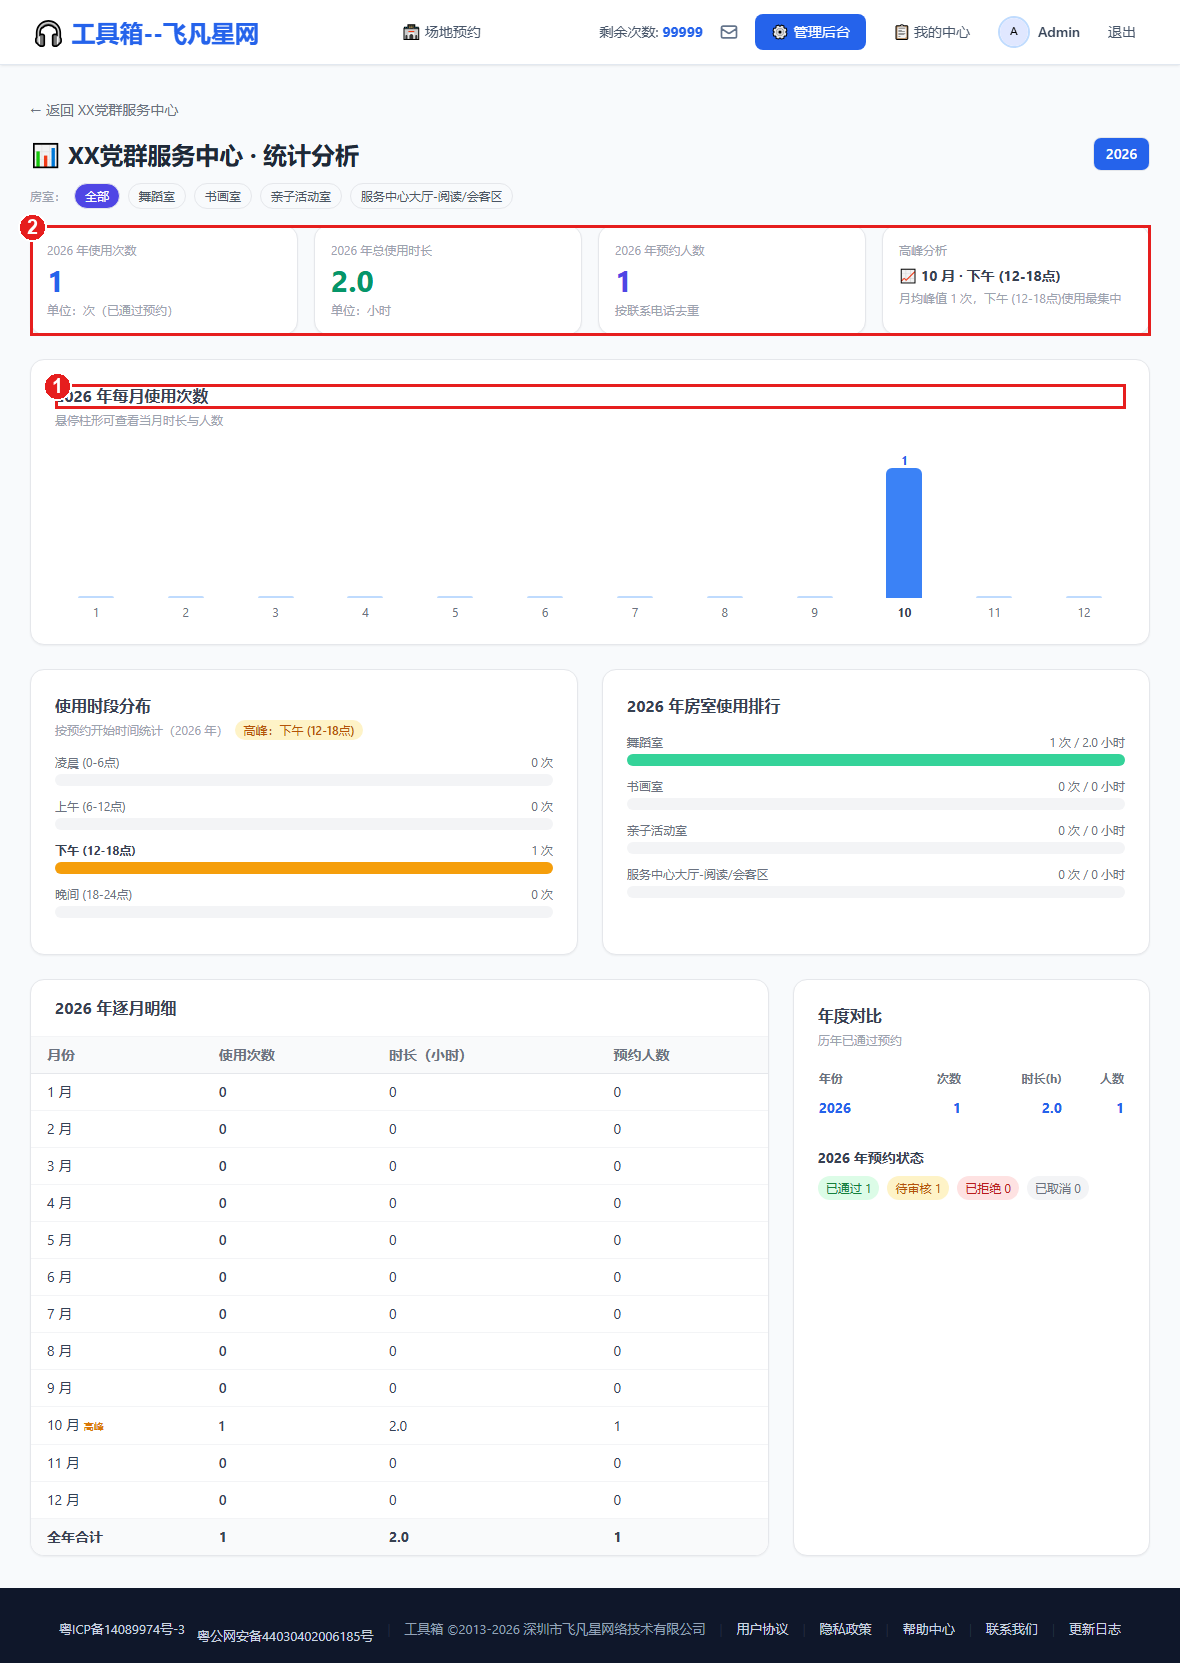Screen dimensions: 1180x1663
Task: Select the 2026 year button
Action: (x=1121, y=154)
